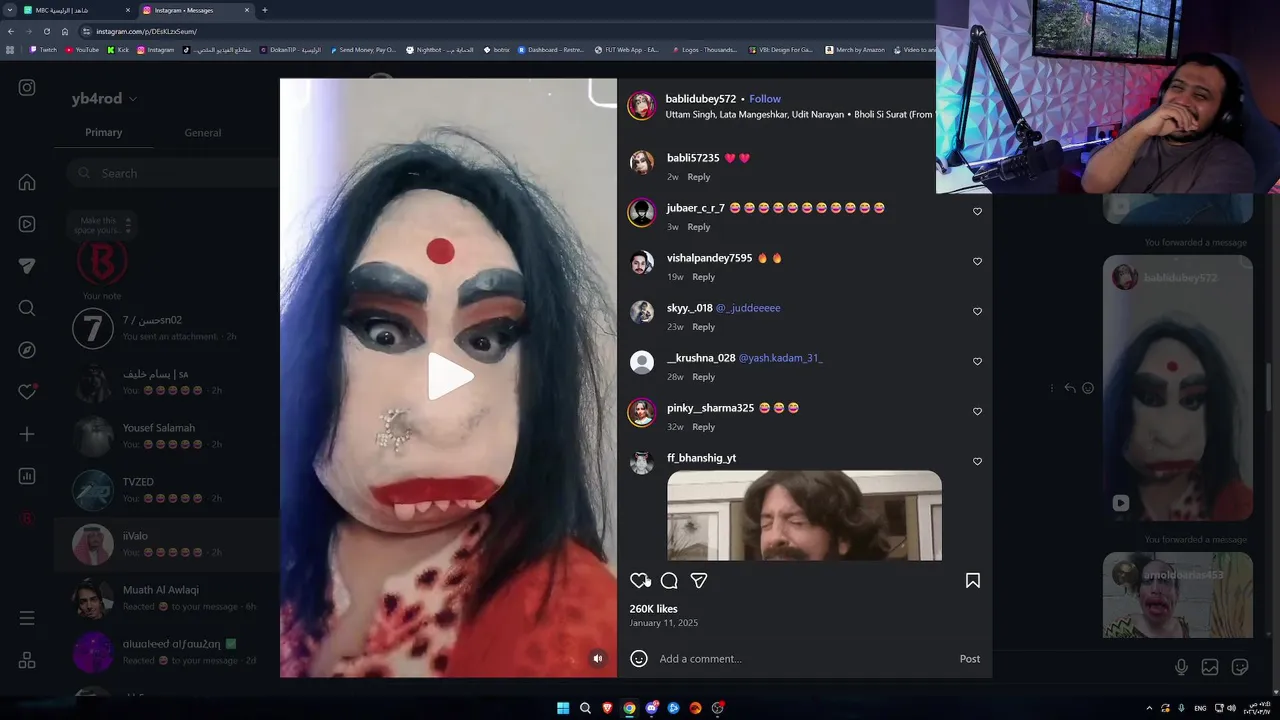Open the Meta apps grid icon
The image size is (1280, 720).
(x=27, y=660)
